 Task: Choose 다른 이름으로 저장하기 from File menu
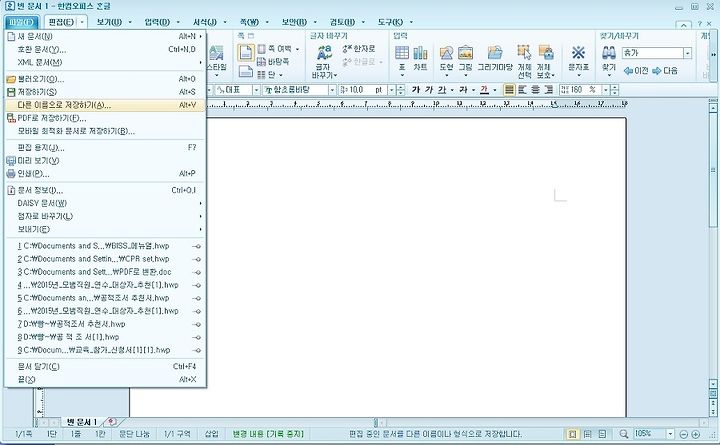coord(105,105)
